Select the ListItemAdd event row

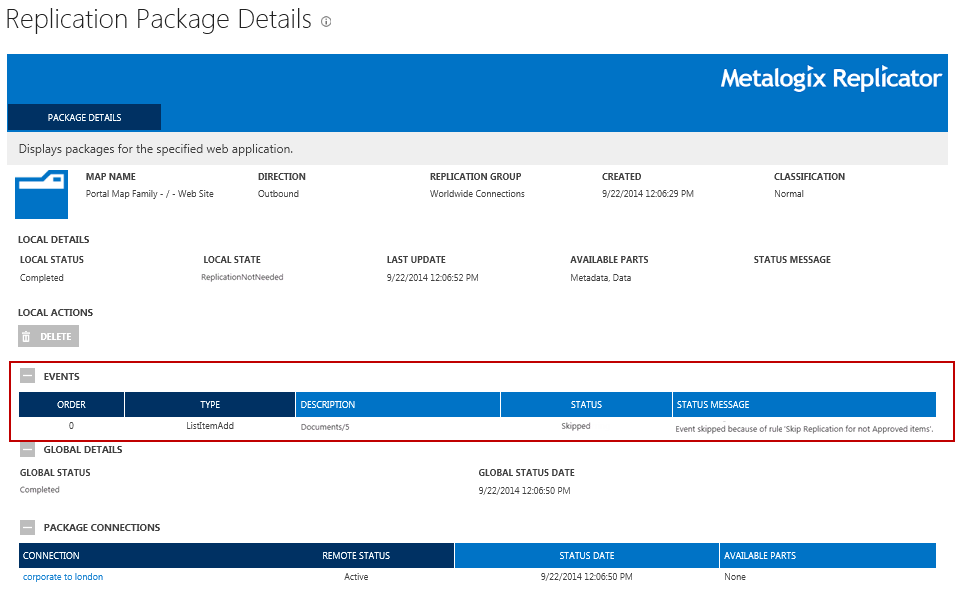[210, 426]
